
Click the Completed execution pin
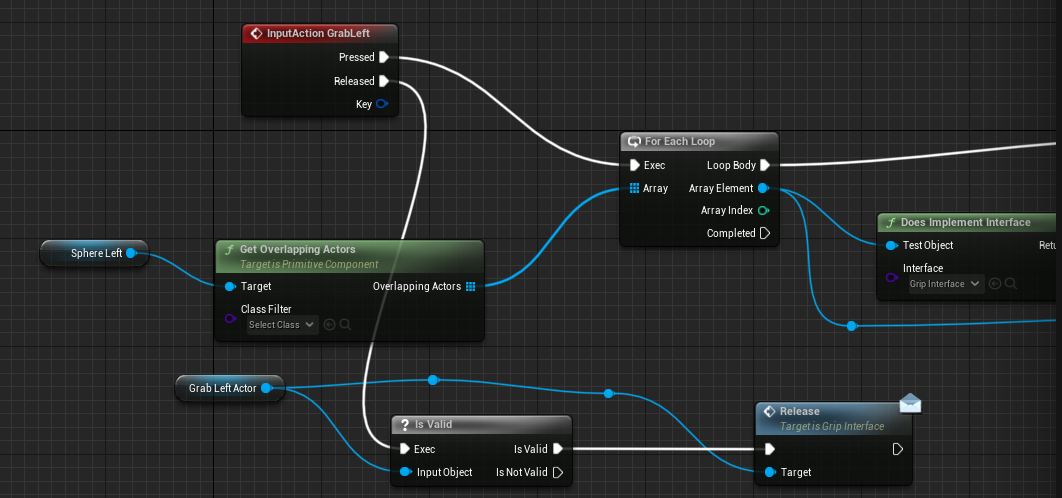click(765, 234)
